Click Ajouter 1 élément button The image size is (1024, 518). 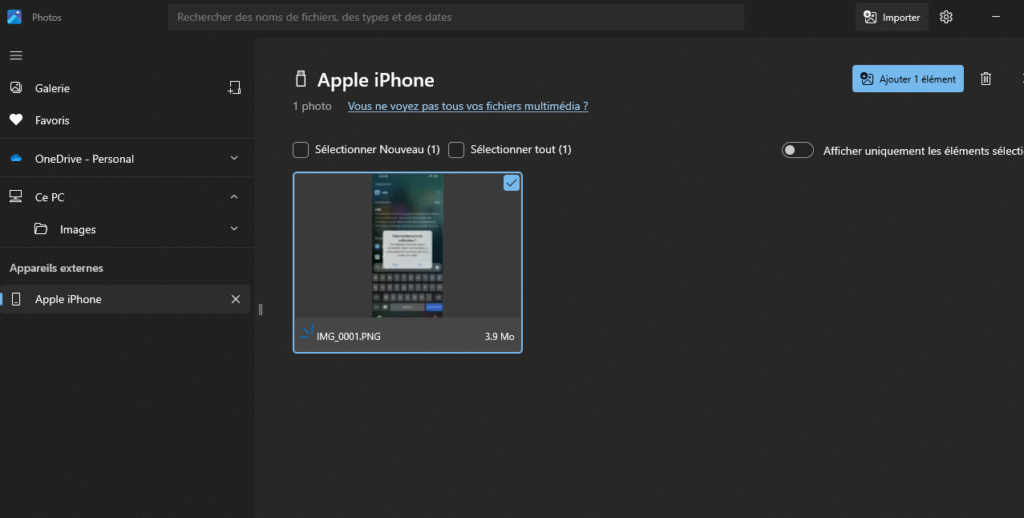point(908,78)
